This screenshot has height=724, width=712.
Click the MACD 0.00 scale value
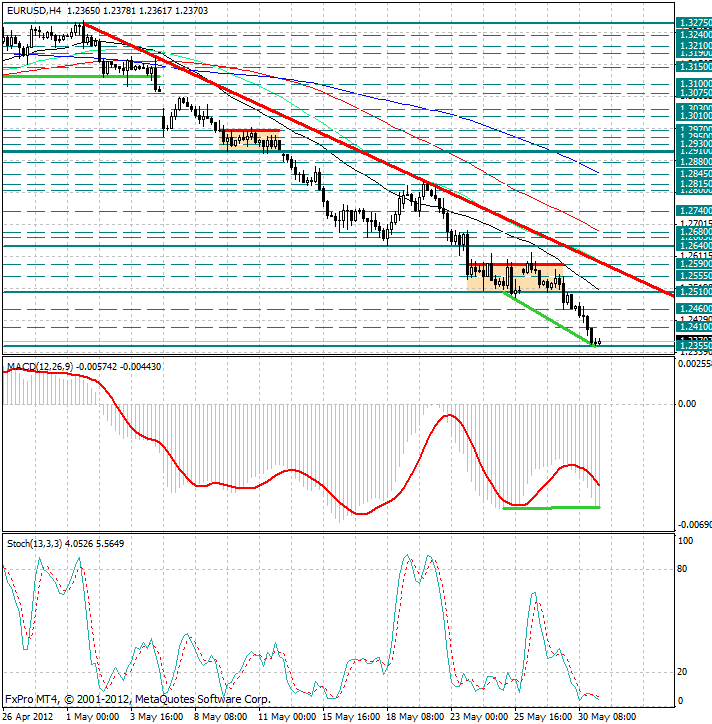687,404
